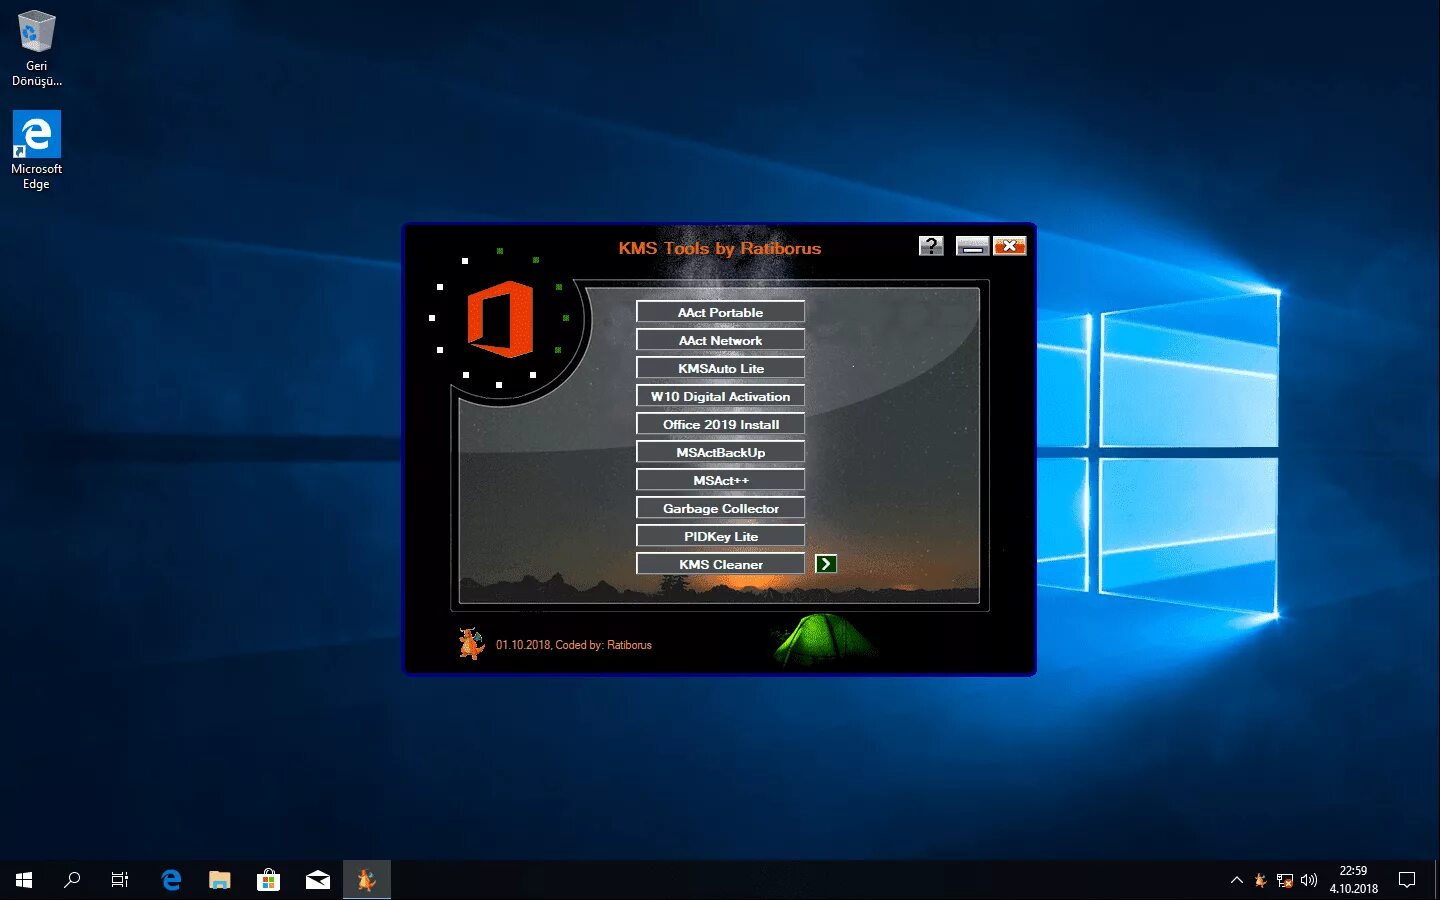Open volume control in tray
Viewport: 1440px width, 900px height.
(1309, 880)
